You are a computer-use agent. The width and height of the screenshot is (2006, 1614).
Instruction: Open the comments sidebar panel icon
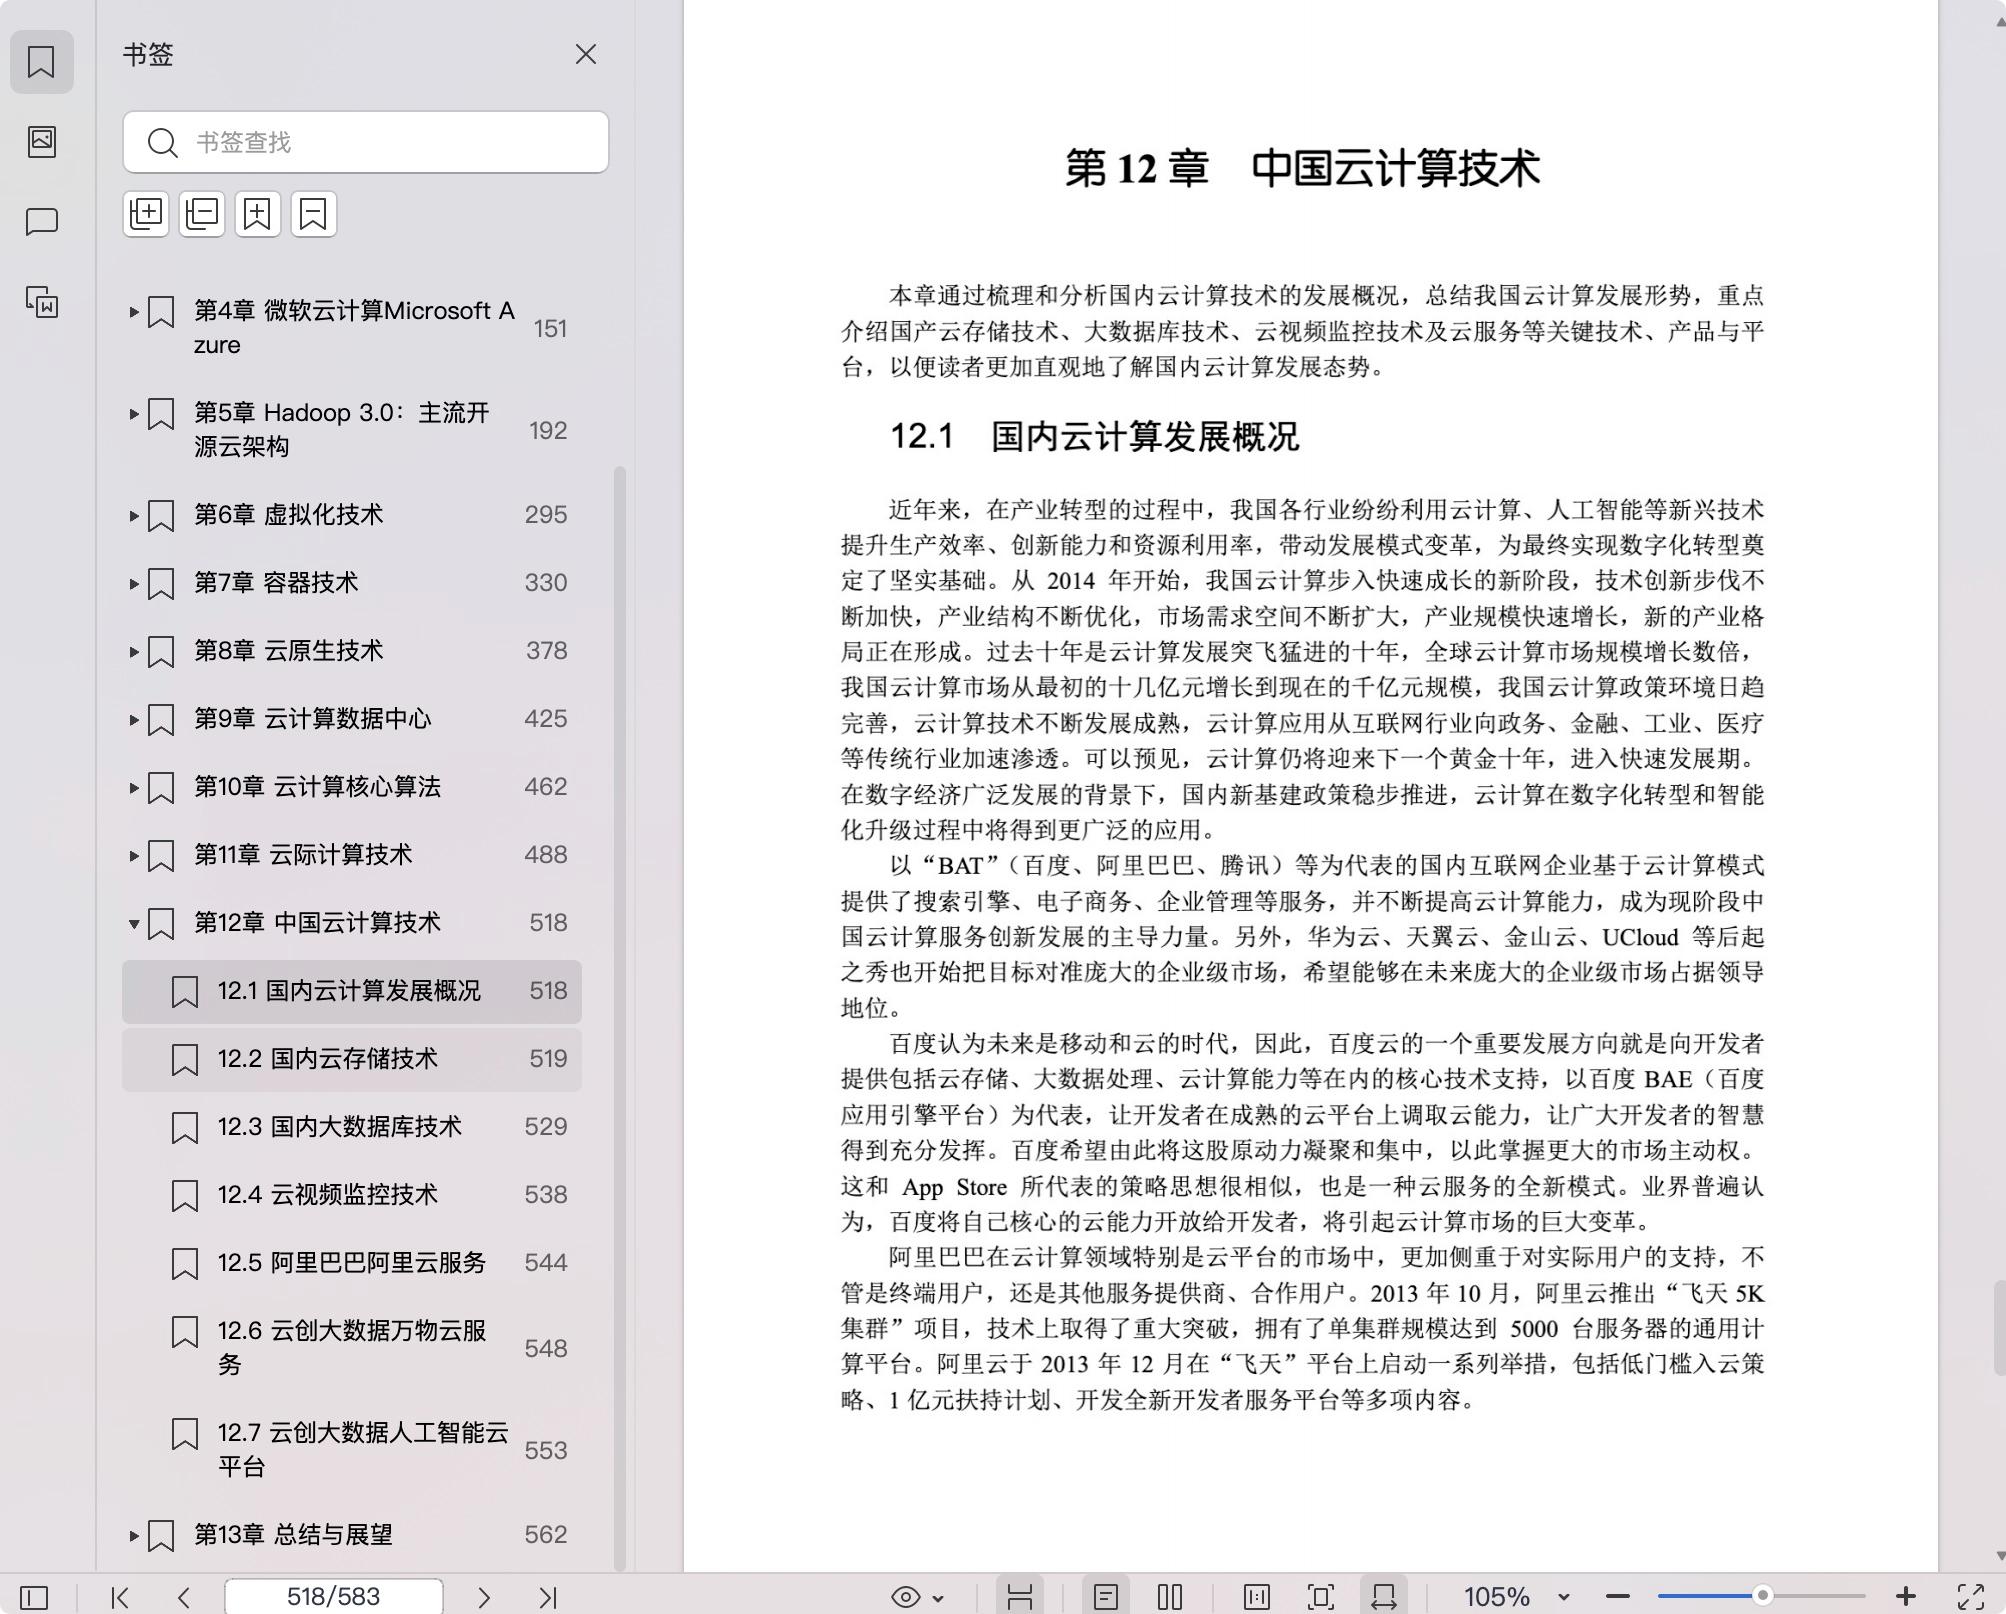click(x=41, y=221)
